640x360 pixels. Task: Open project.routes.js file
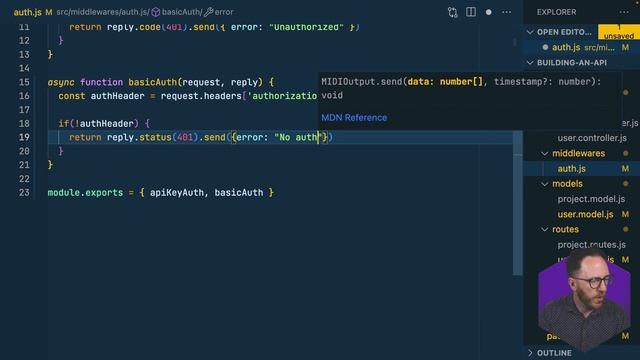(591, 244)
